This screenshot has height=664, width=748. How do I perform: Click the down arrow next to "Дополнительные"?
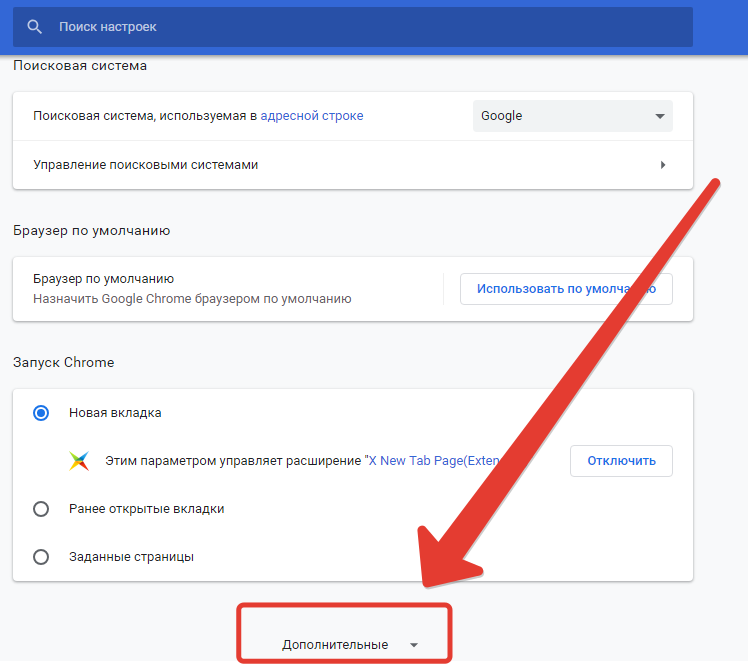(x=414, y=645)
